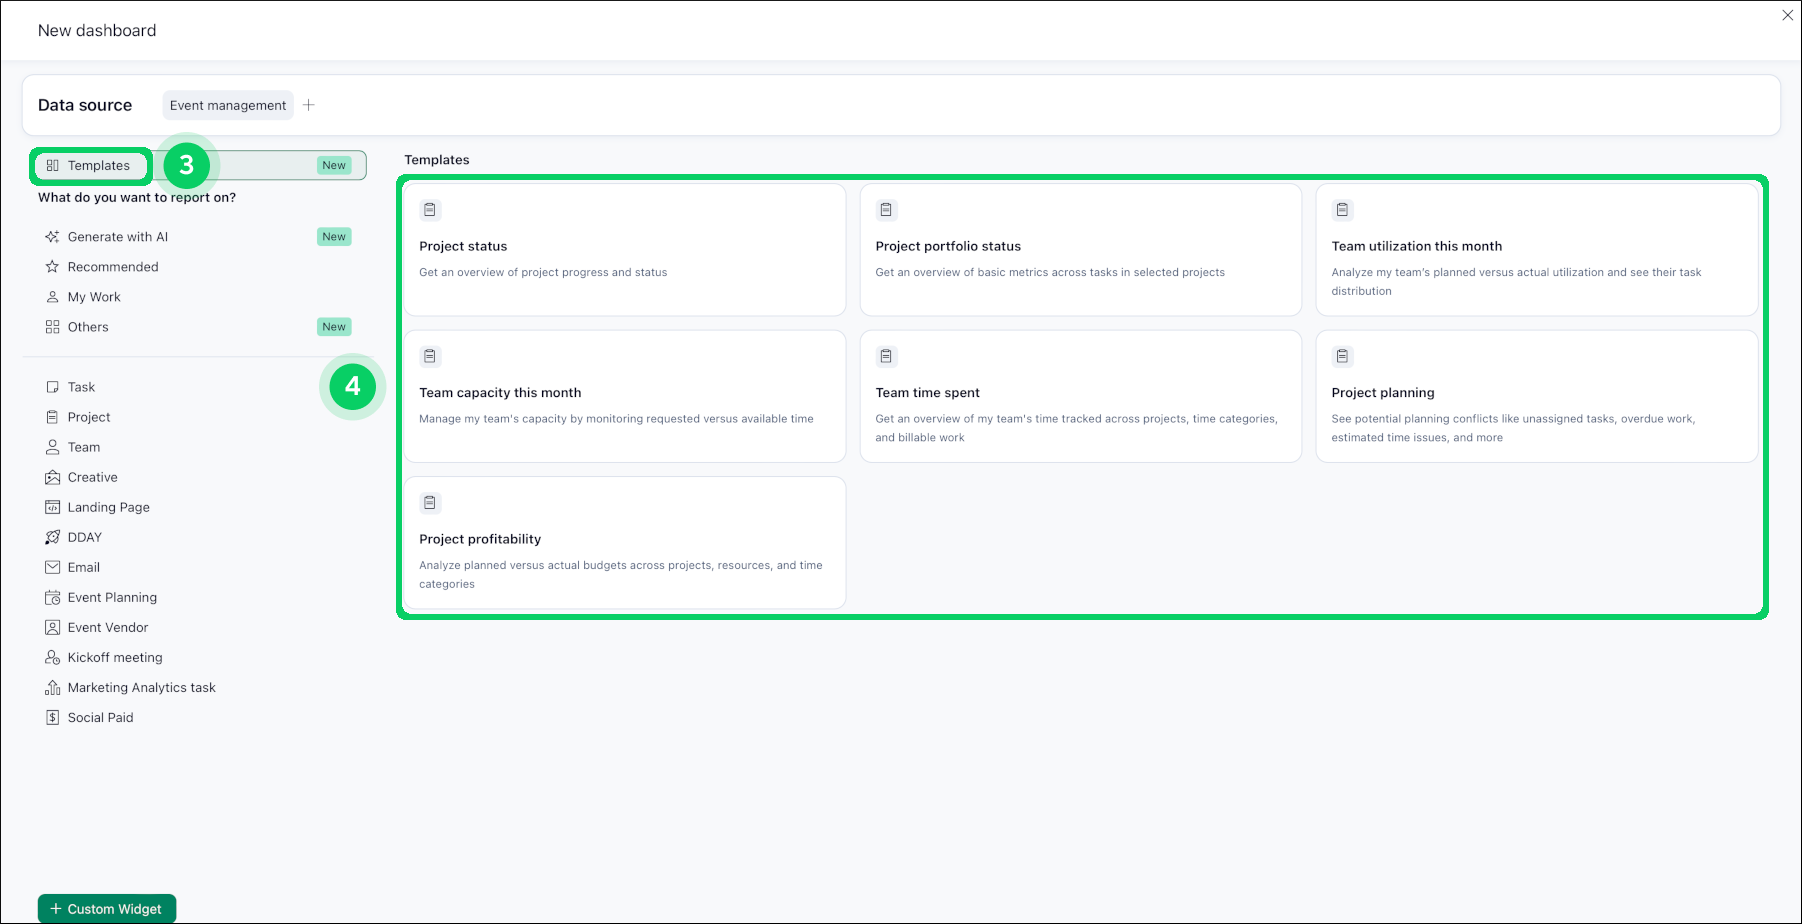Screen dimensions: 1802x924
Task: Click the Email envelope icon
Action: (x=52, y=567)
